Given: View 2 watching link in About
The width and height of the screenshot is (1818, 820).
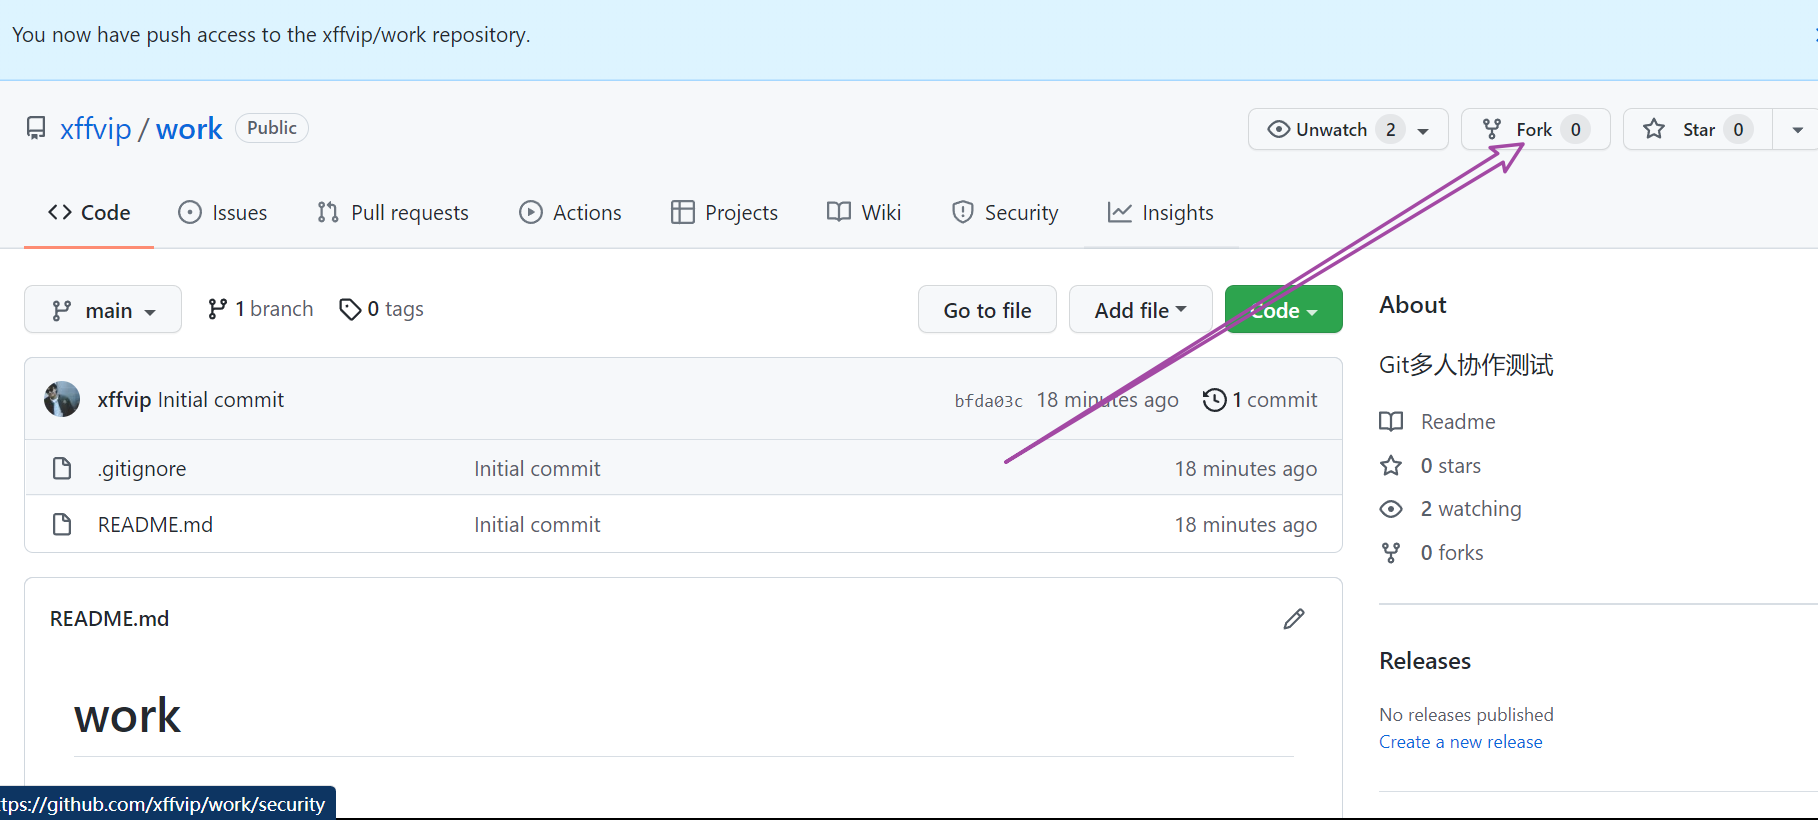Looking at the screenshot, I should point(1471,509).
